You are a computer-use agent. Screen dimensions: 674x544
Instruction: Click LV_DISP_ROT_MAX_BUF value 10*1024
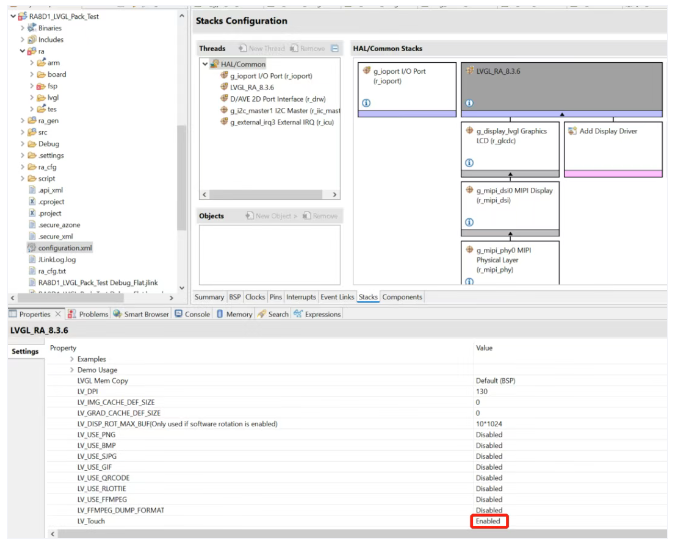click(x=489, y=424)
